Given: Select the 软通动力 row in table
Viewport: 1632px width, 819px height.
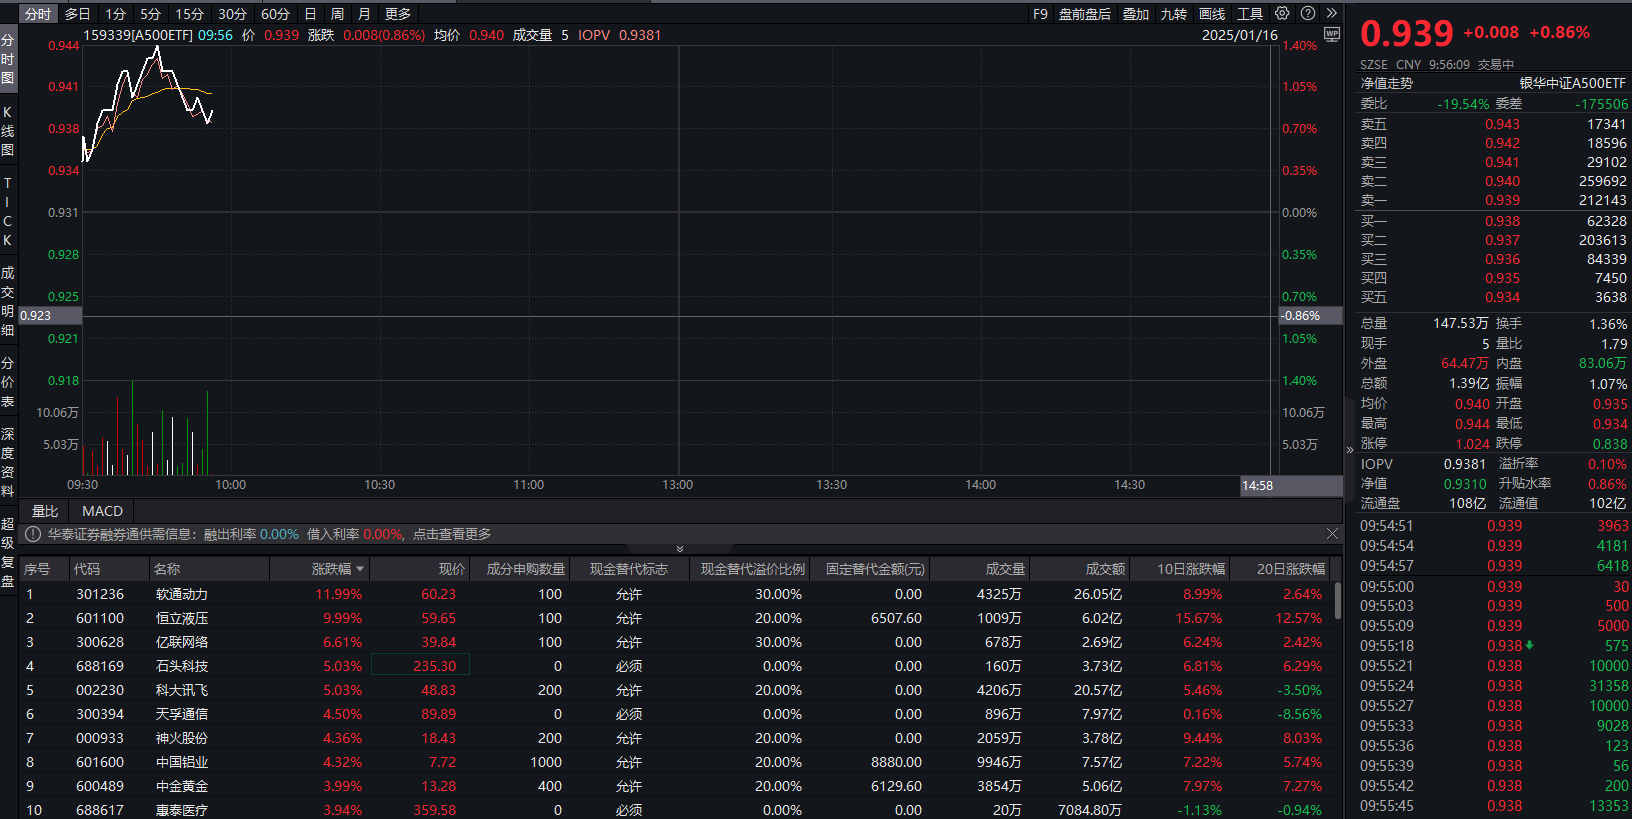Looking at the screenshot, I should [676, 594].
